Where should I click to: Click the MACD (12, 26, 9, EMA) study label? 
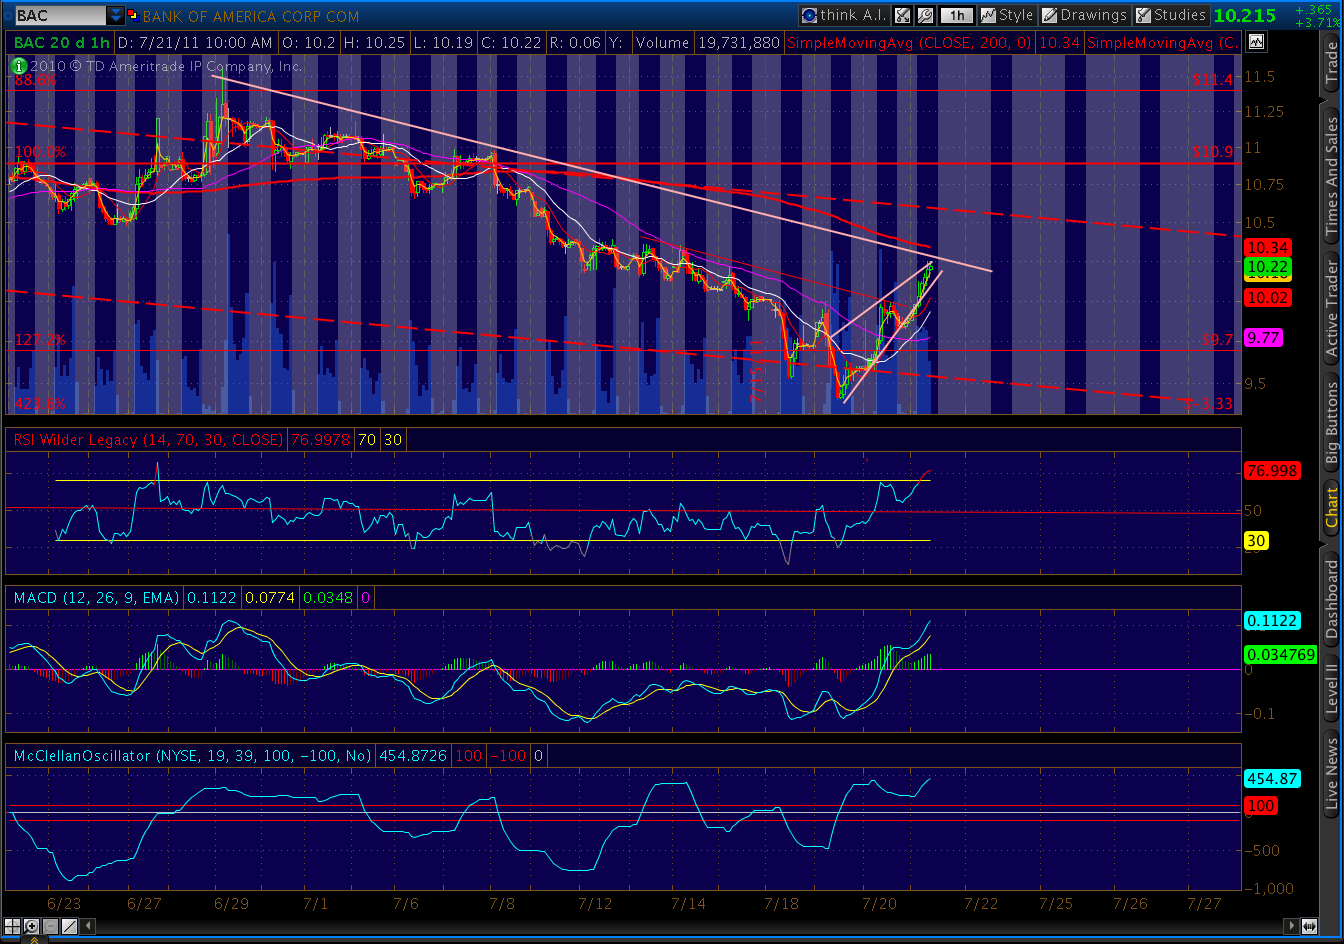click(96, 598)
